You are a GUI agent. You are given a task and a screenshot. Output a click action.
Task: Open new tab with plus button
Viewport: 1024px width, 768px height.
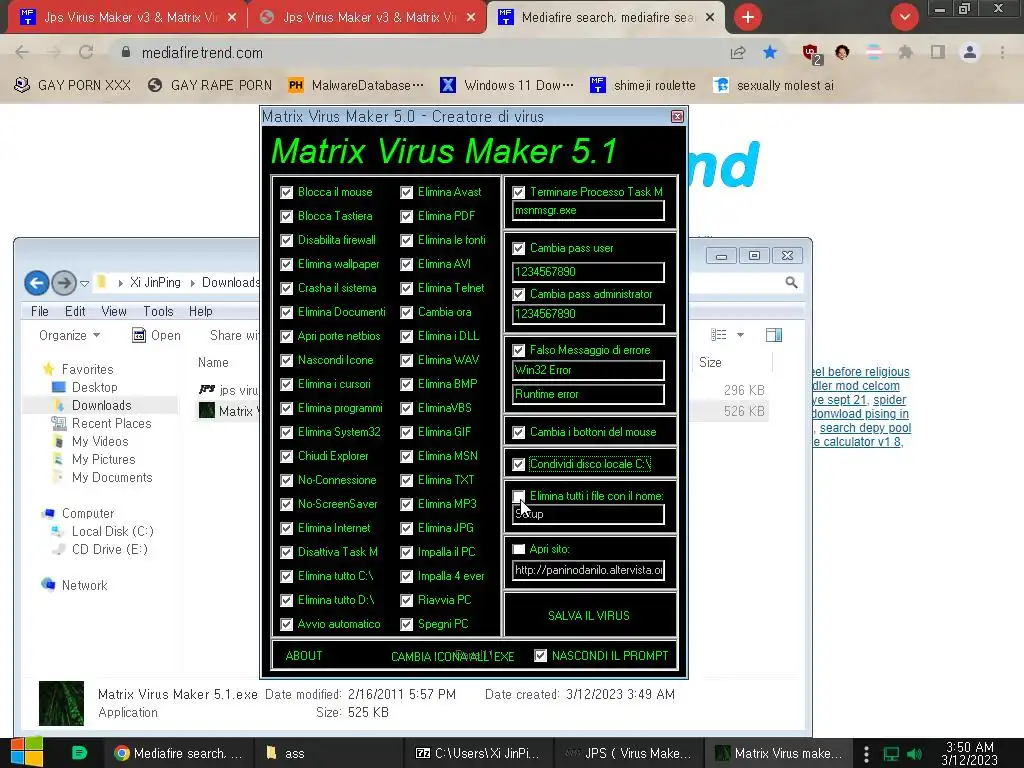[x=748, y=17]
